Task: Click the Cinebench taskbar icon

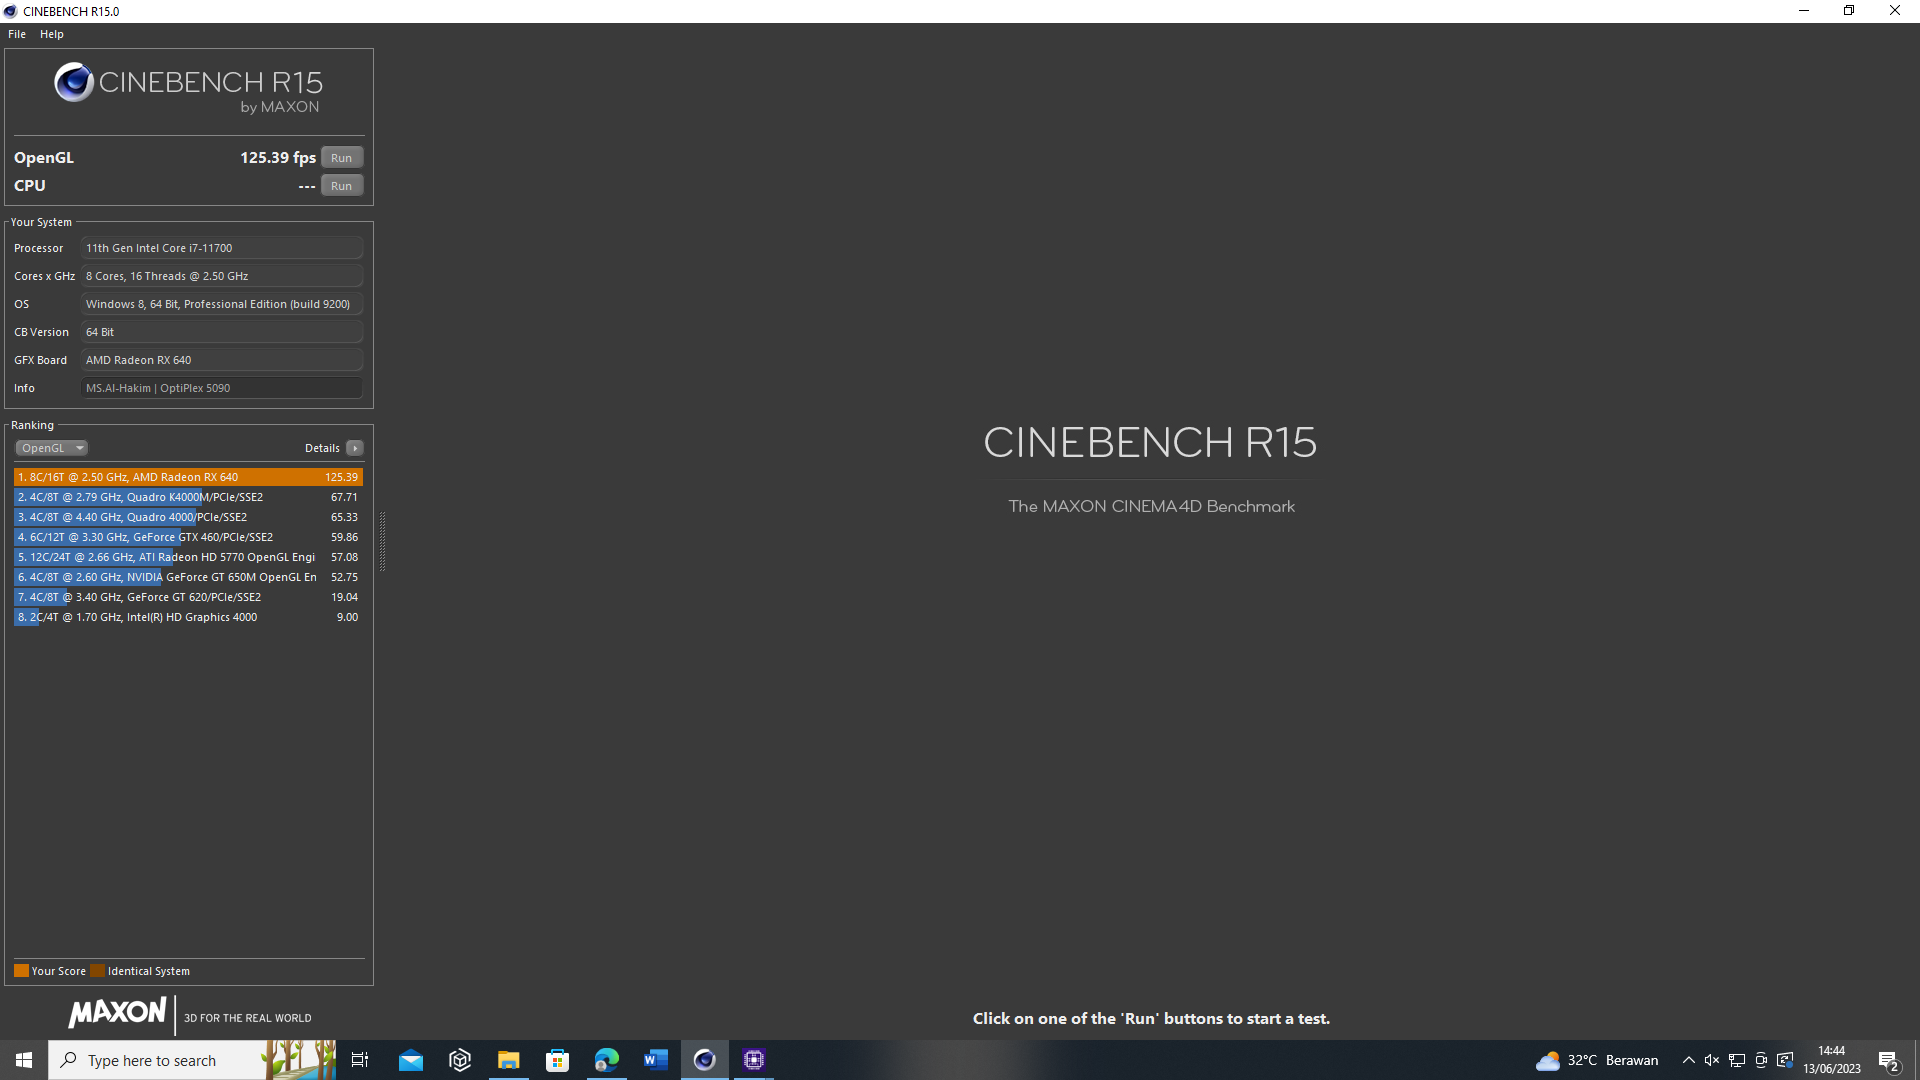Action: (705, 1060)
